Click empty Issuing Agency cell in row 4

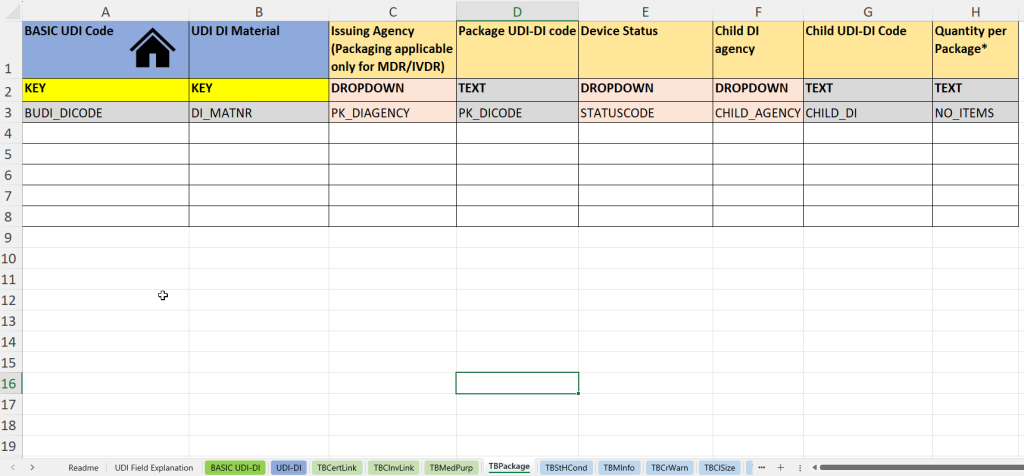tap(392, 133)
